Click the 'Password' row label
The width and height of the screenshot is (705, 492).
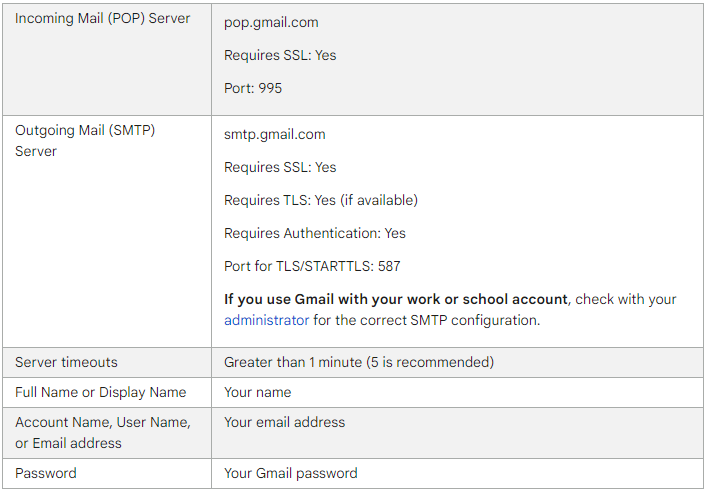point(45,473)
